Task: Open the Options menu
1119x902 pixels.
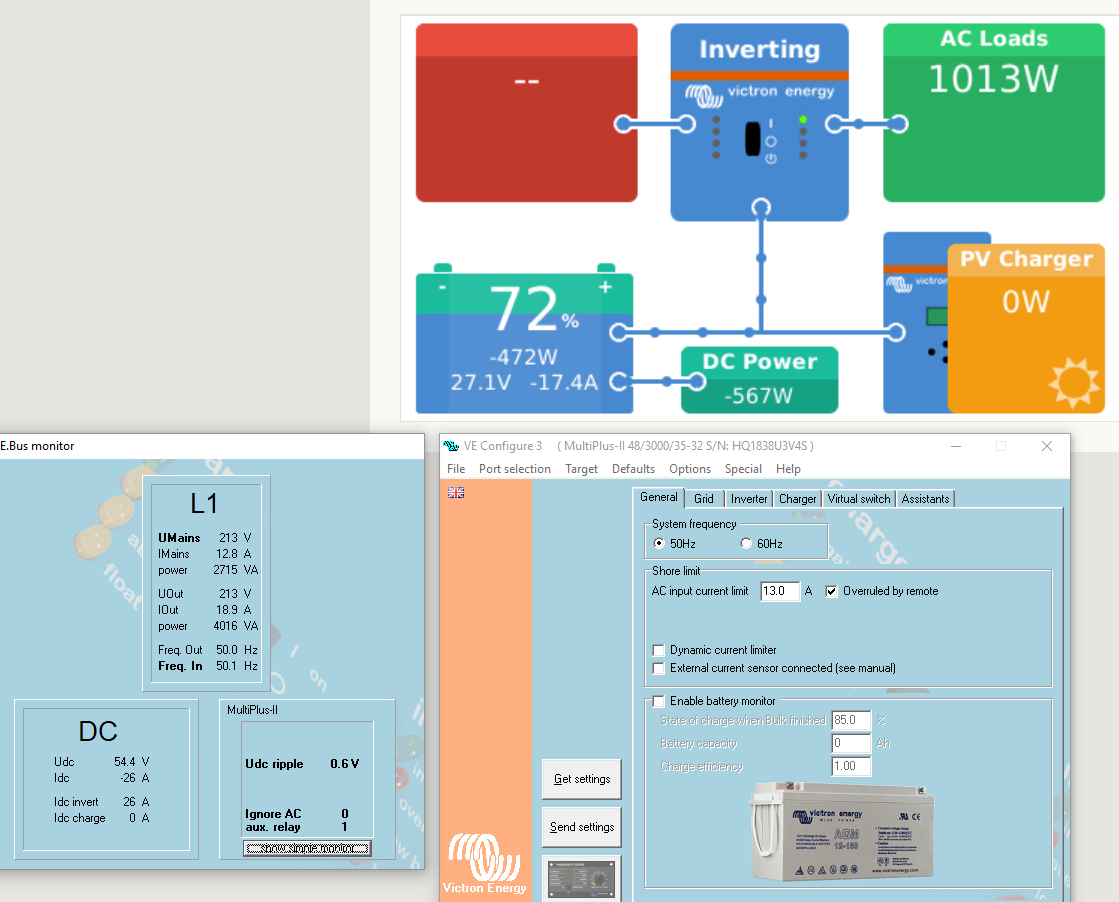Action: [689, 469]
